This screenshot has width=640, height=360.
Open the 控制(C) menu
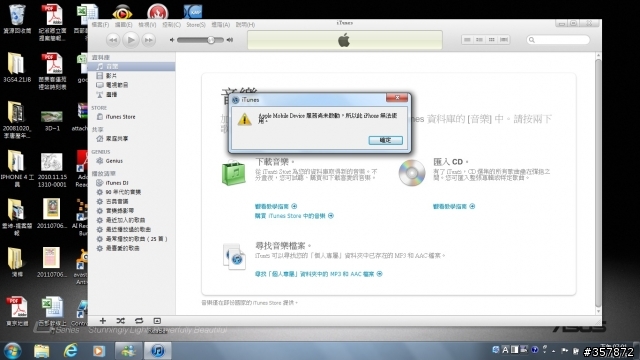(x=171, y=24)
